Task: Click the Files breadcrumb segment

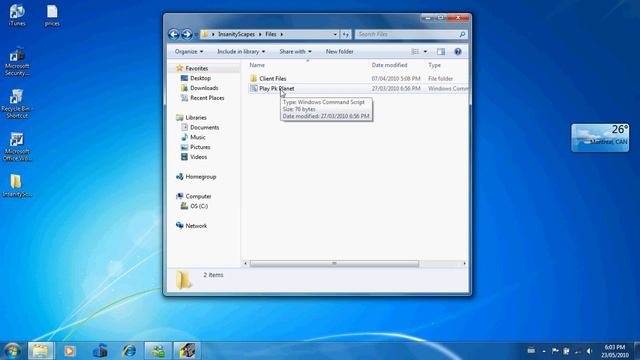Action: coord(271,34)
